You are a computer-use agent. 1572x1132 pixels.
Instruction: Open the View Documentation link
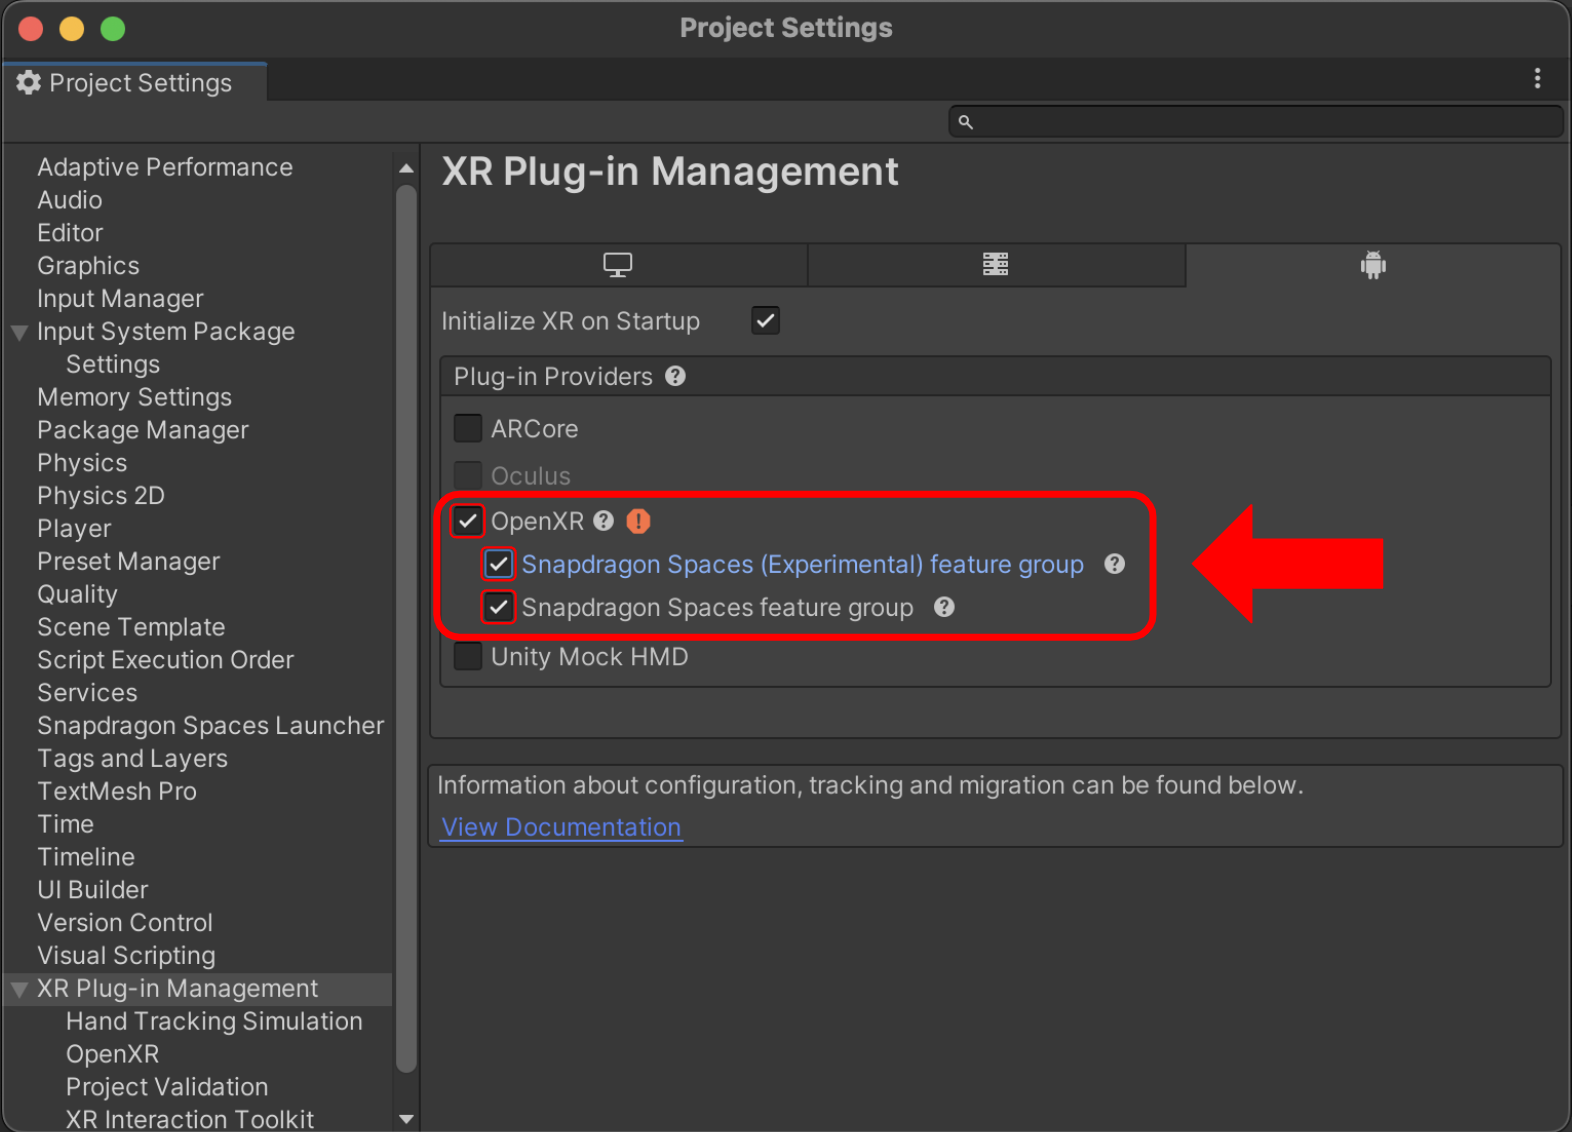561,827
